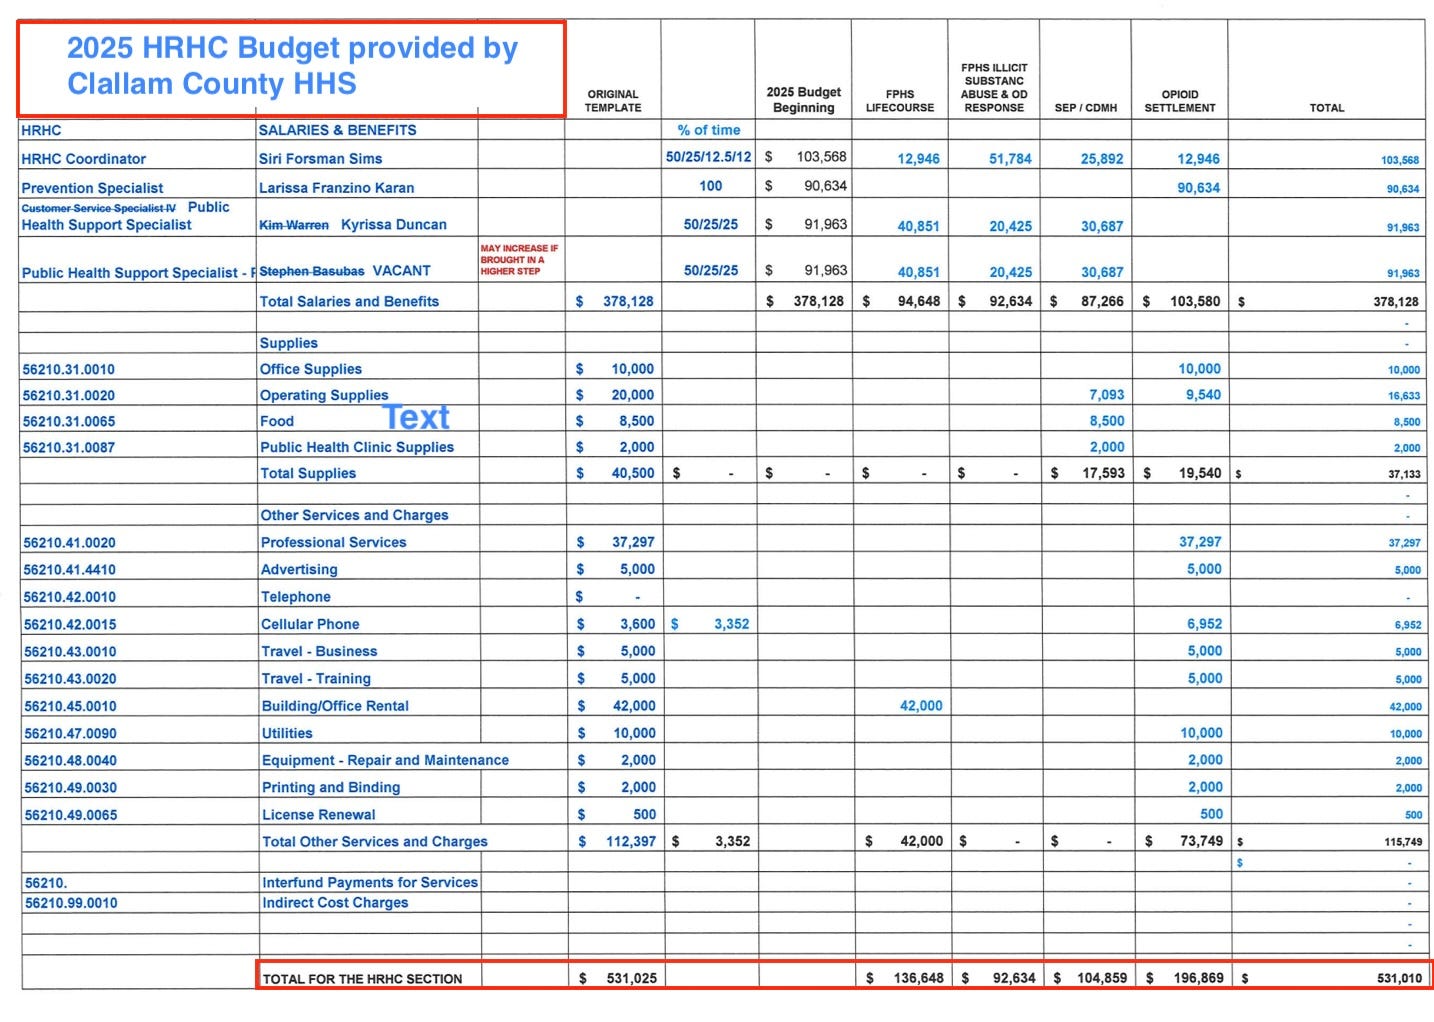The image size is (1434, 1022).
Task: Click the "Cellular Phone" row label
Action: [310, 624]
